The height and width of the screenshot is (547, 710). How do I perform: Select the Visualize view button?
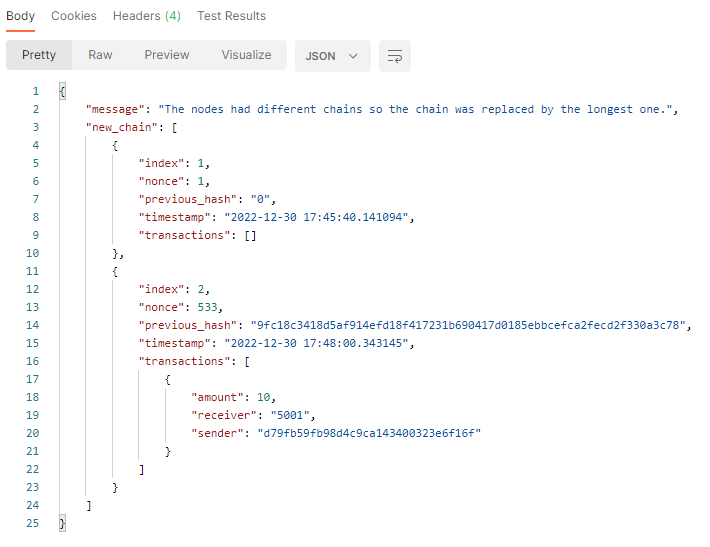coord(246,55)
